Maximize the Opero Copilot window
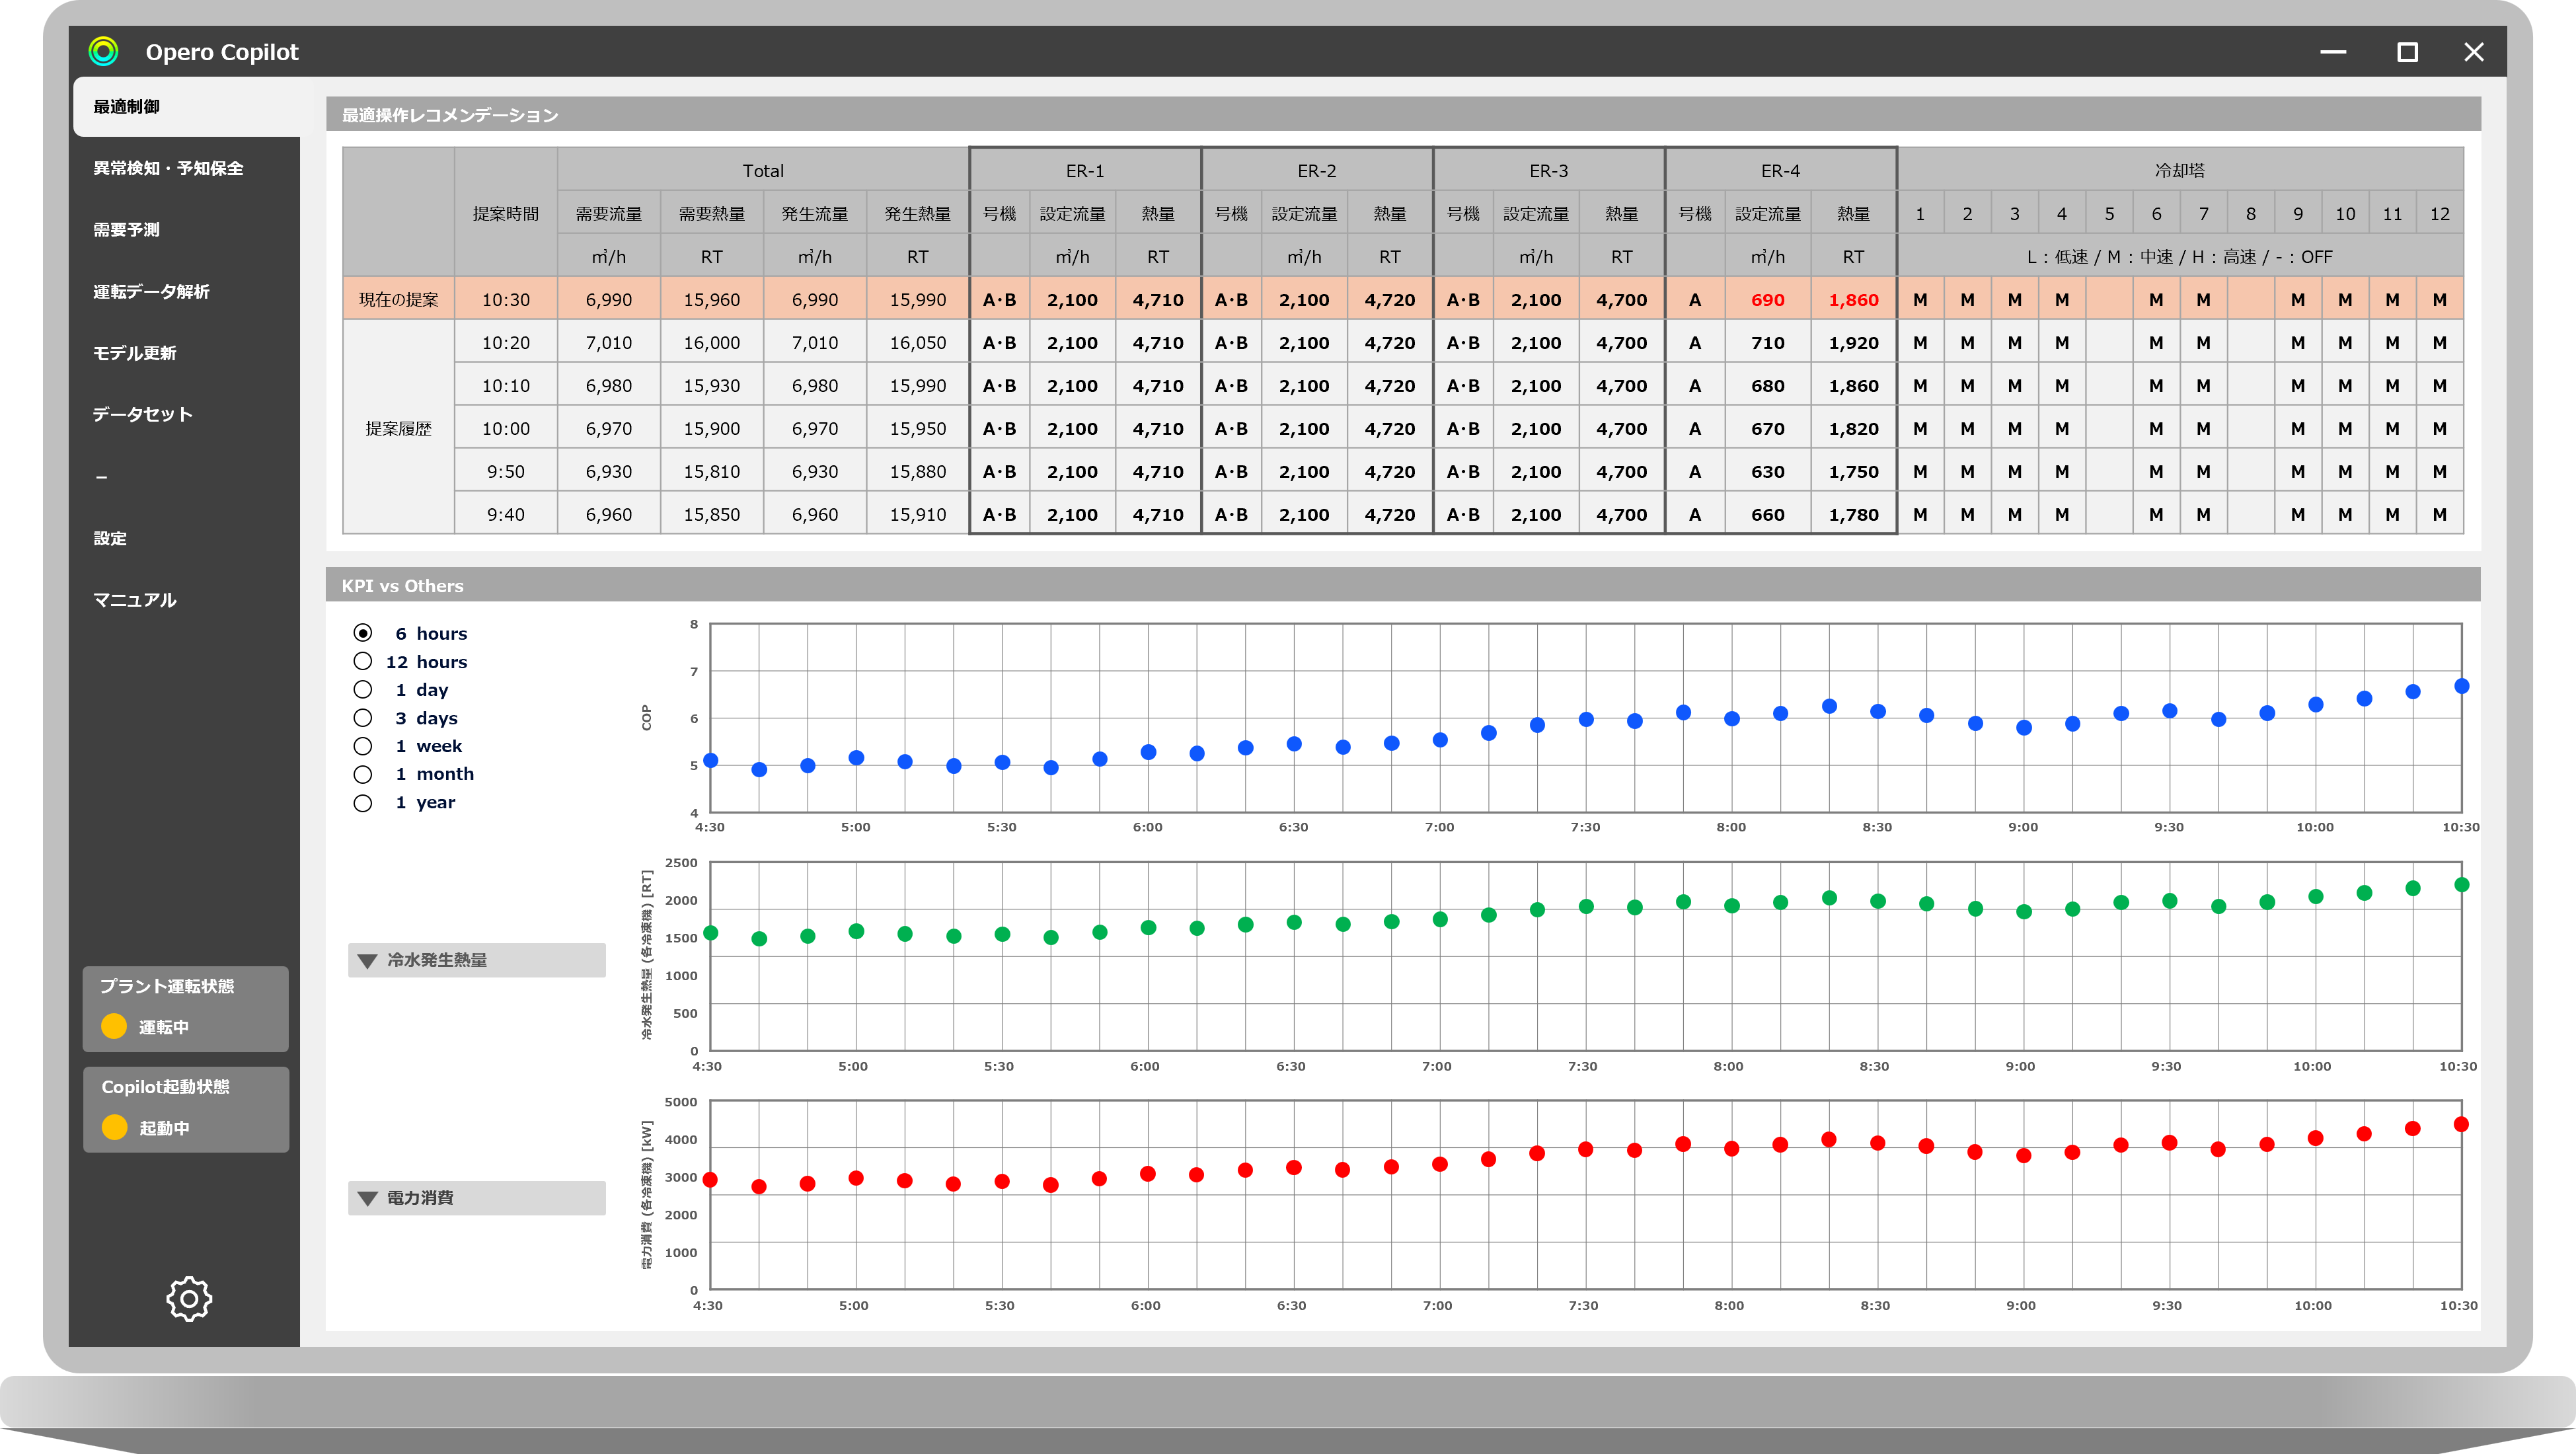 pyautogui.click(x=2407, y=52)
